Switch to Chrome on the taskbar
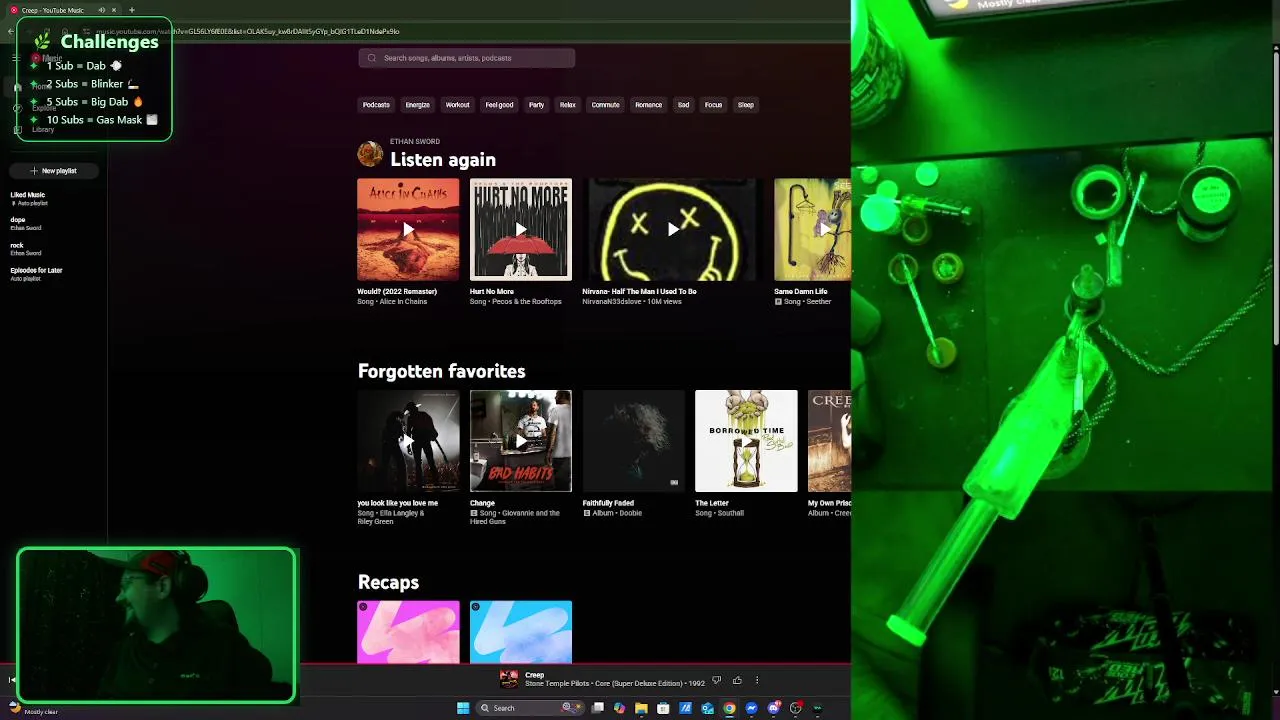Viewport: 1280px width, 720px height. (729, 708)
